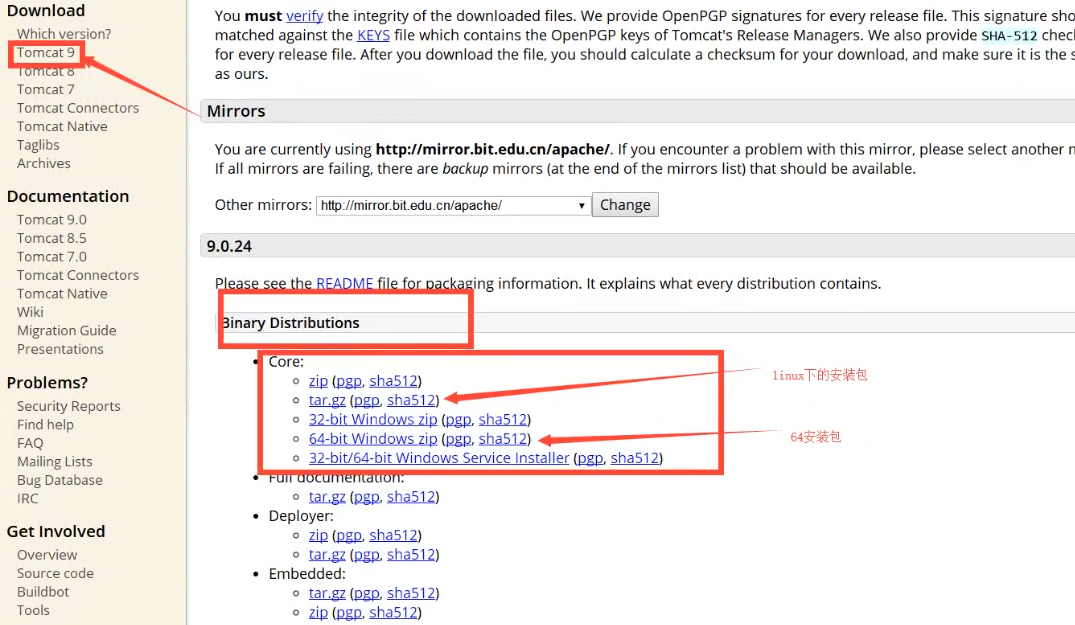Open the Buildbot link

coord(43,592)
